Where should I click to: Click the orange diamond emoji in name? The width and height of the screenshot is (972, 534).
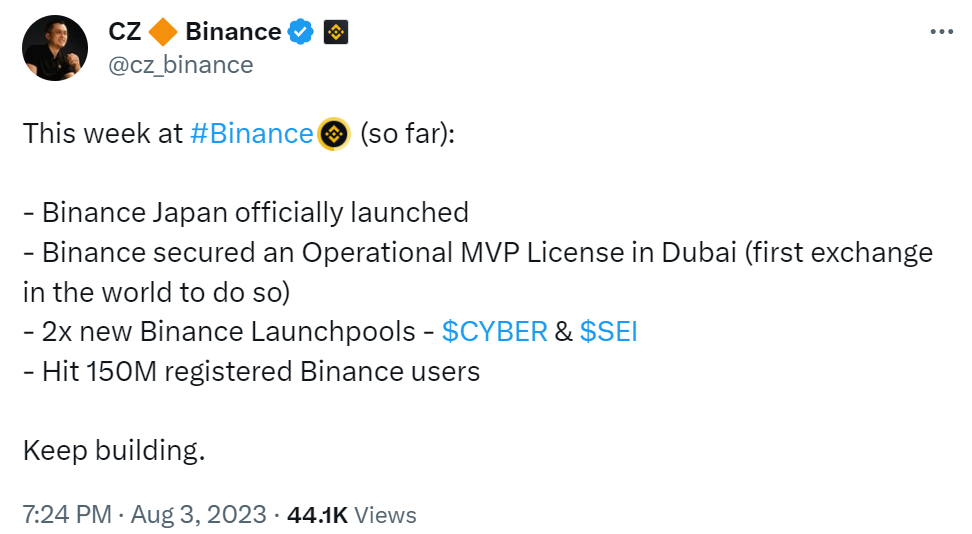162,32
